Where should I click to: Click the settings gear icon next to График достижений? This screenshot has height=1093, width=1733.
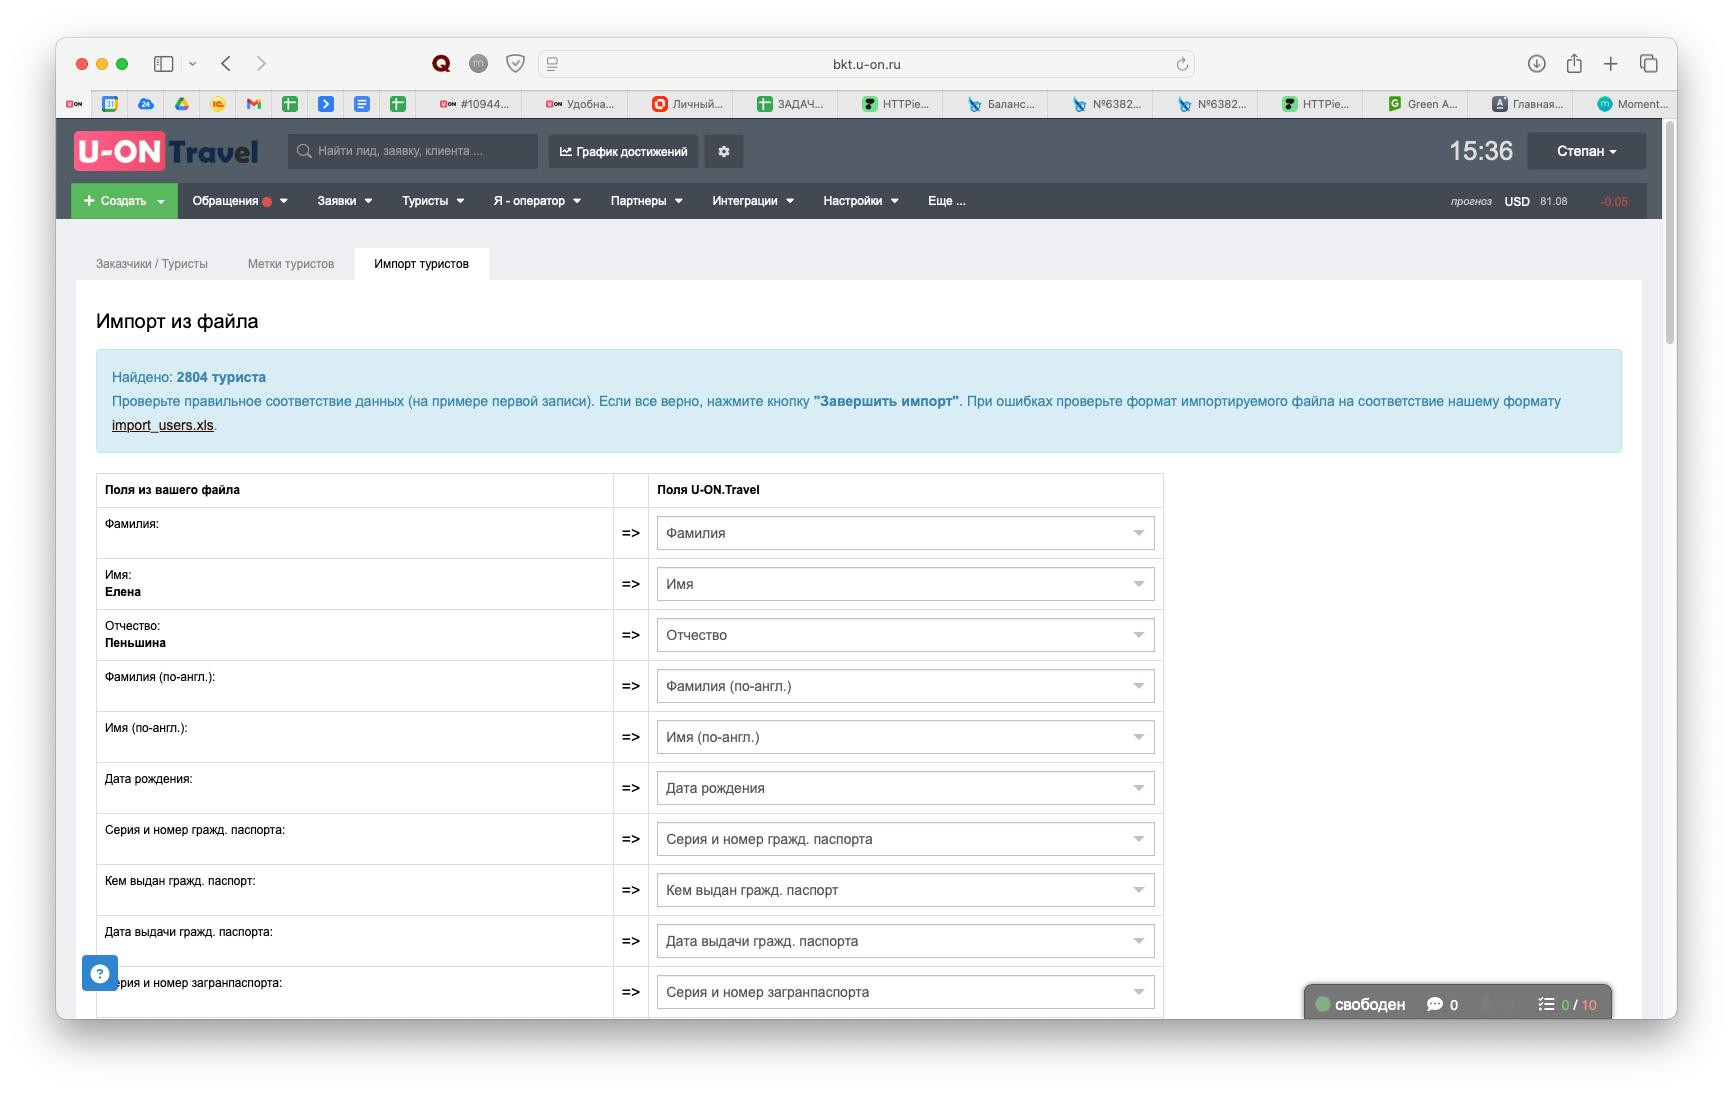pyautogui.click(x=723, y=151)
